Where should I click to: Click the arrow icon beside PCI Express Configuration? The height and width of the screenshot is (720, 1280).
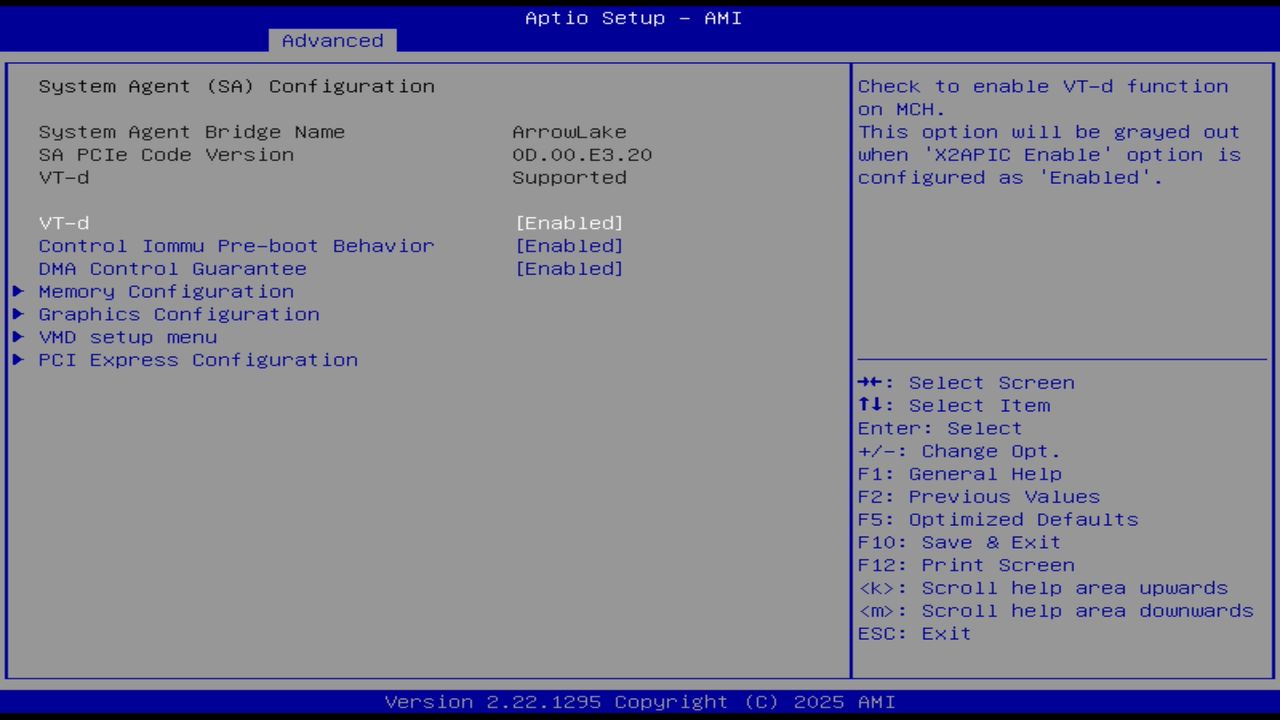[x=18, y=360]
